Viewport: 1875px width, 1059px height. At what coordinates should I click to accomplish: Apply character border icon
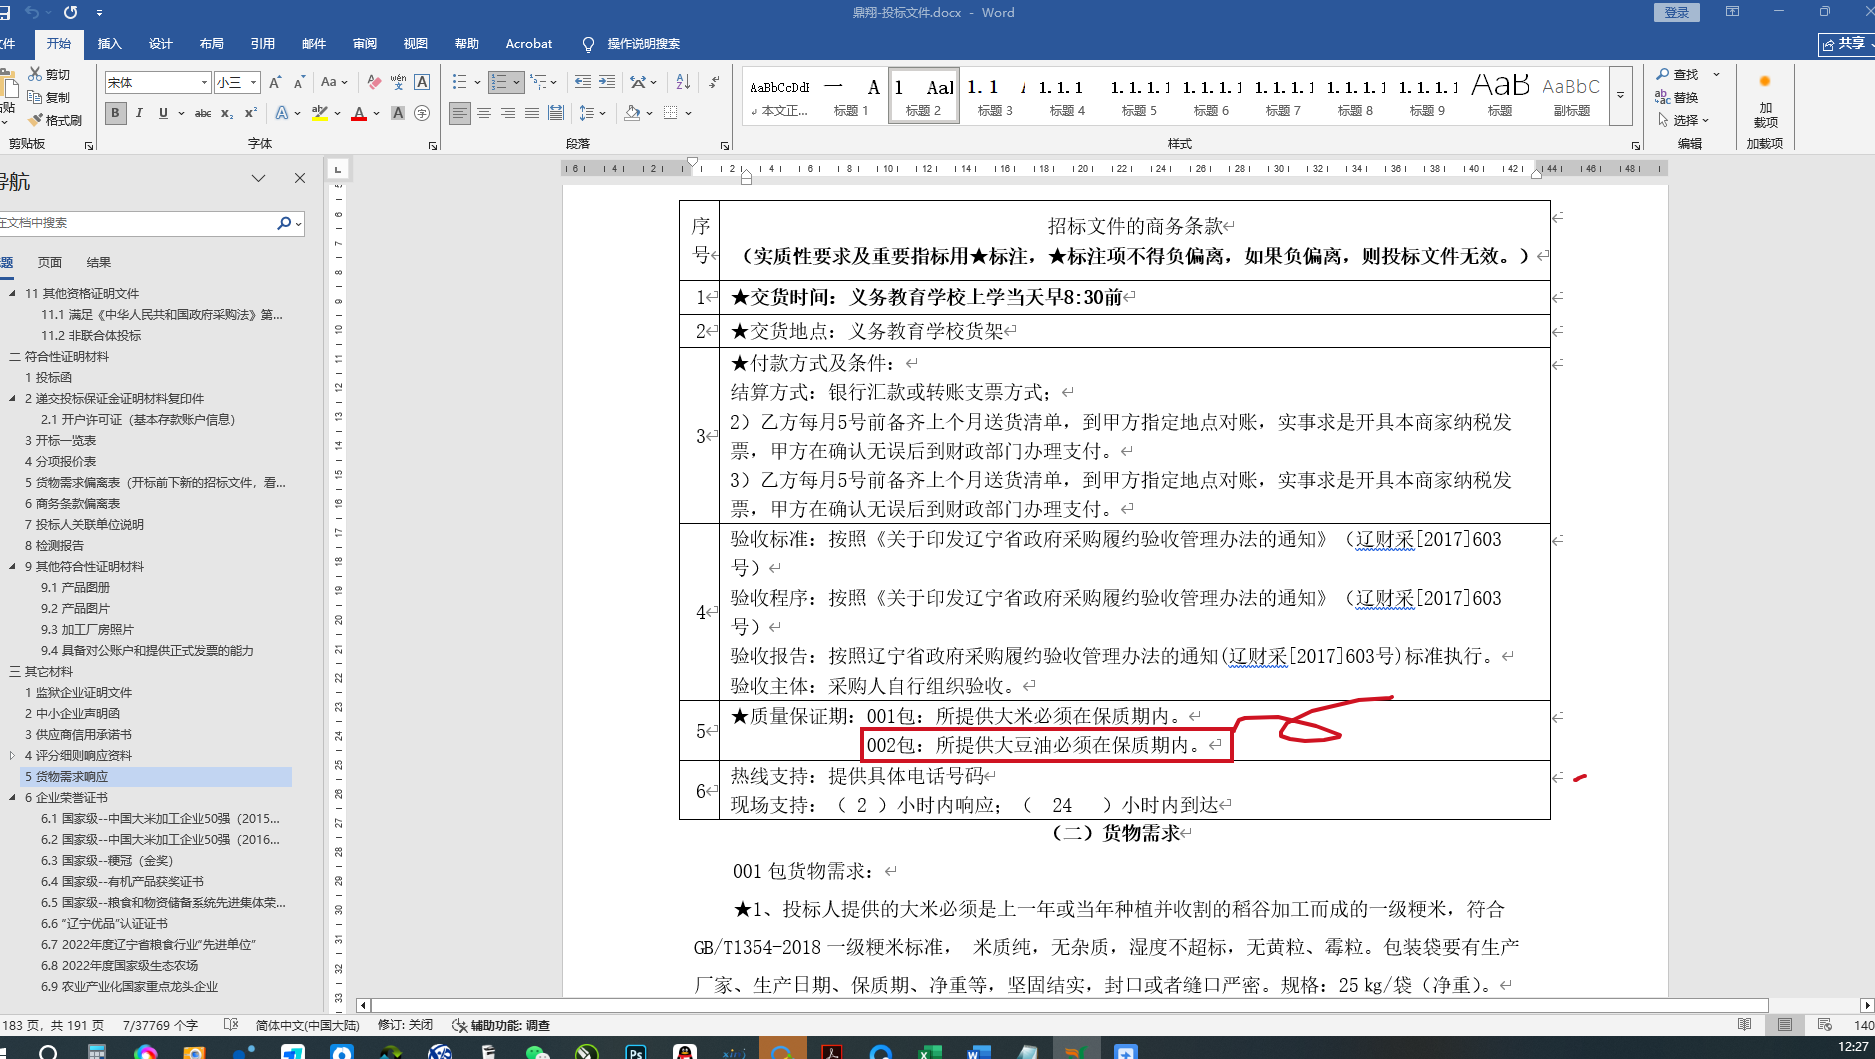422,82
